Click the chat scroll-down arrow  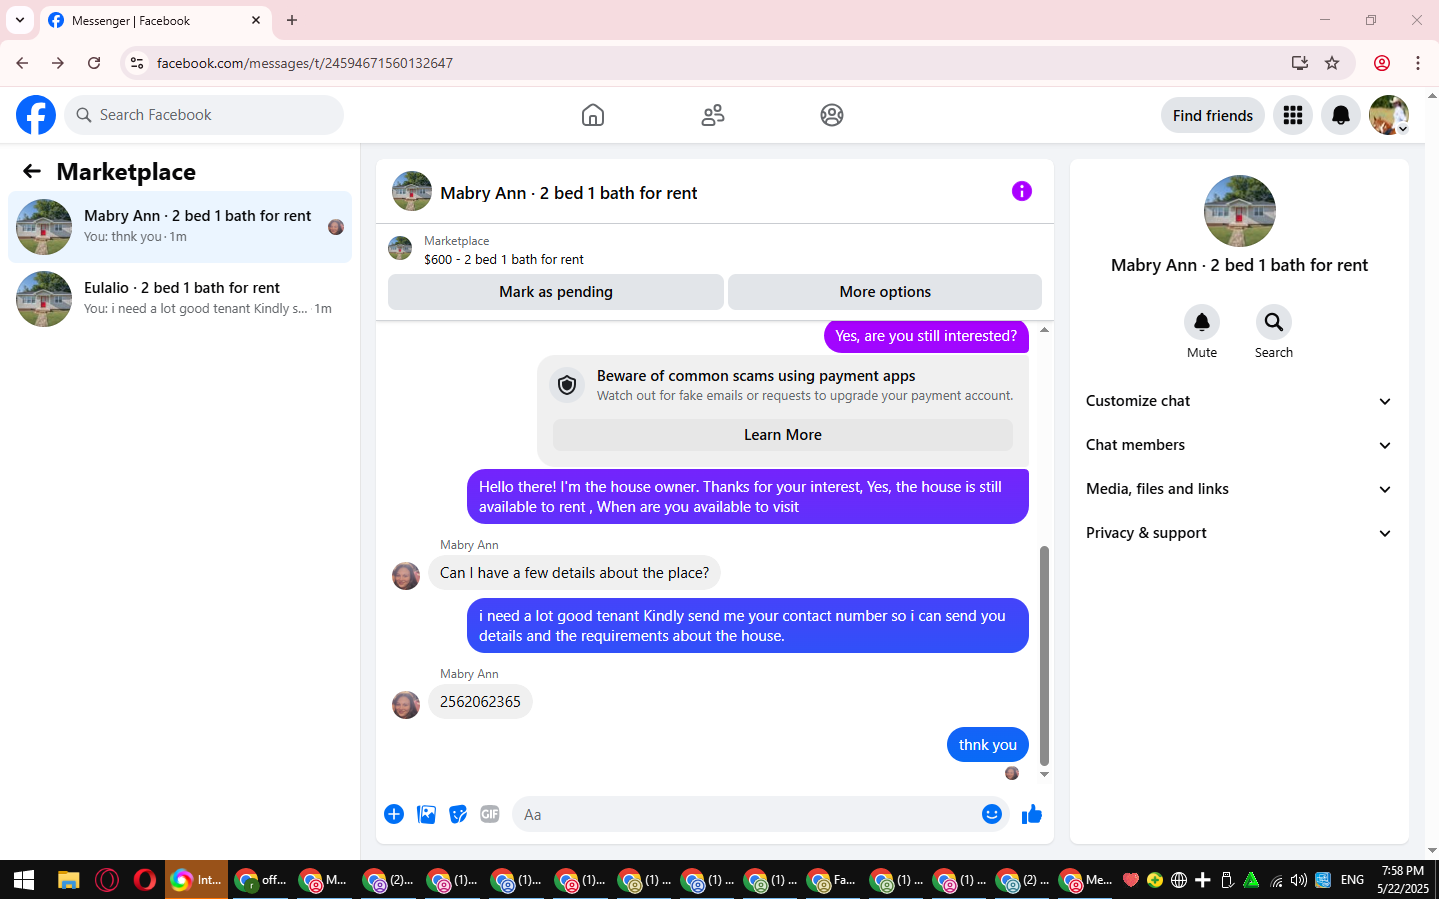pyautogui.click(x=1044, y=774)
